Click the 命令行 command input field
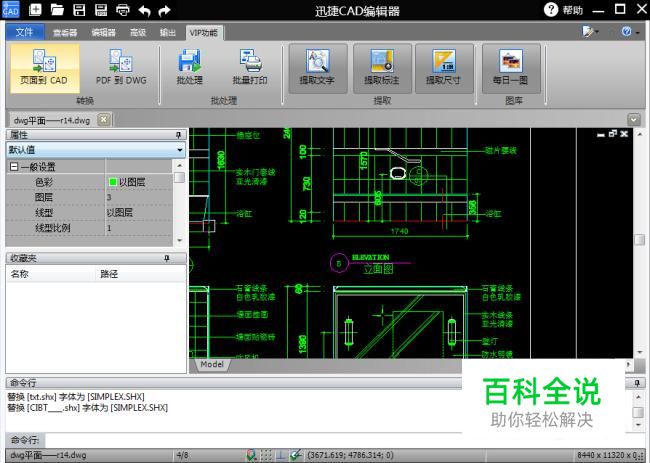The width and height of the screenshot is (650, 463). pos(253,440)
